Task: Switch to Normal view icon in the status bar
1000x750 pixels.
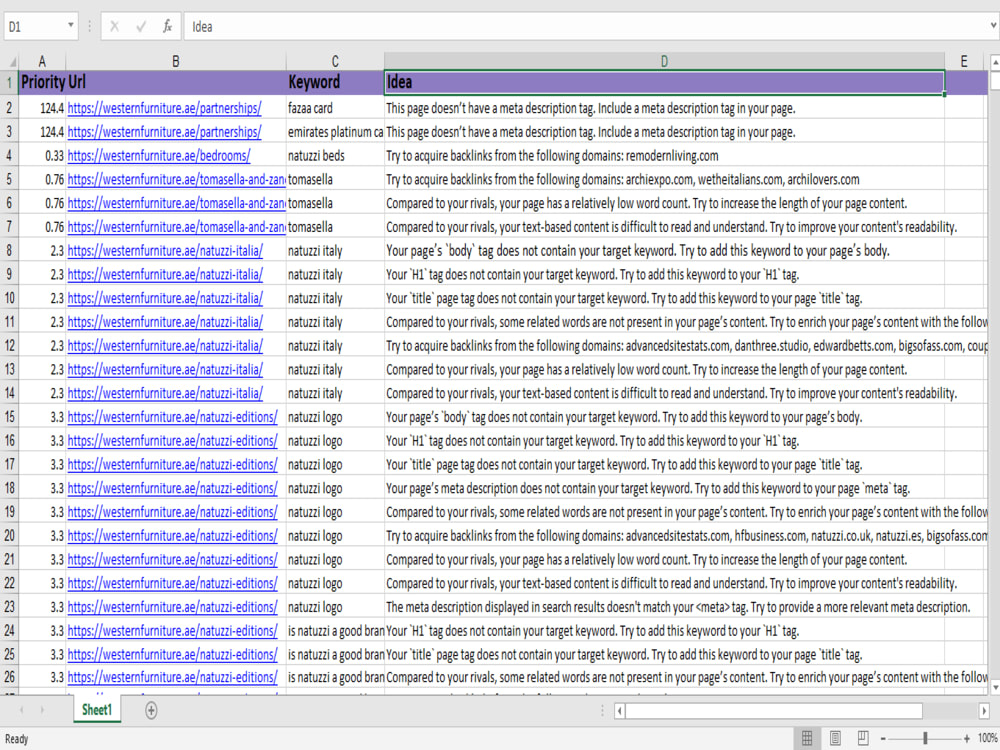Action: coord(807,739)
